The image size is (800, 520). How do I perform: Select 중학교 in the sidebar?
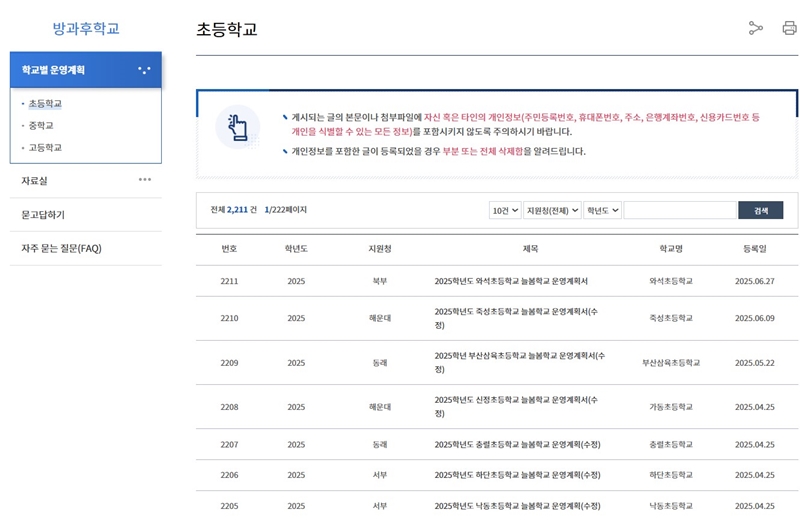41,126
